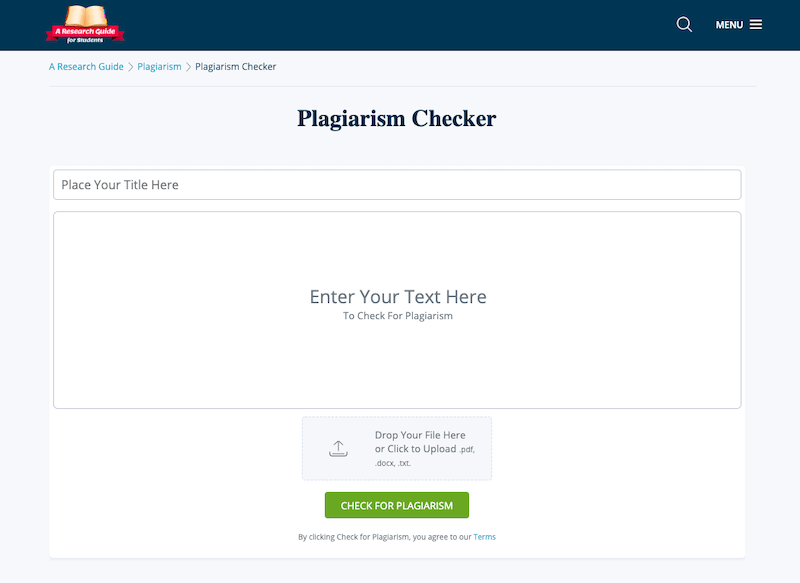Click the chevron after A Research Guide
Screen dimensions: 800x583
[131, 67]
